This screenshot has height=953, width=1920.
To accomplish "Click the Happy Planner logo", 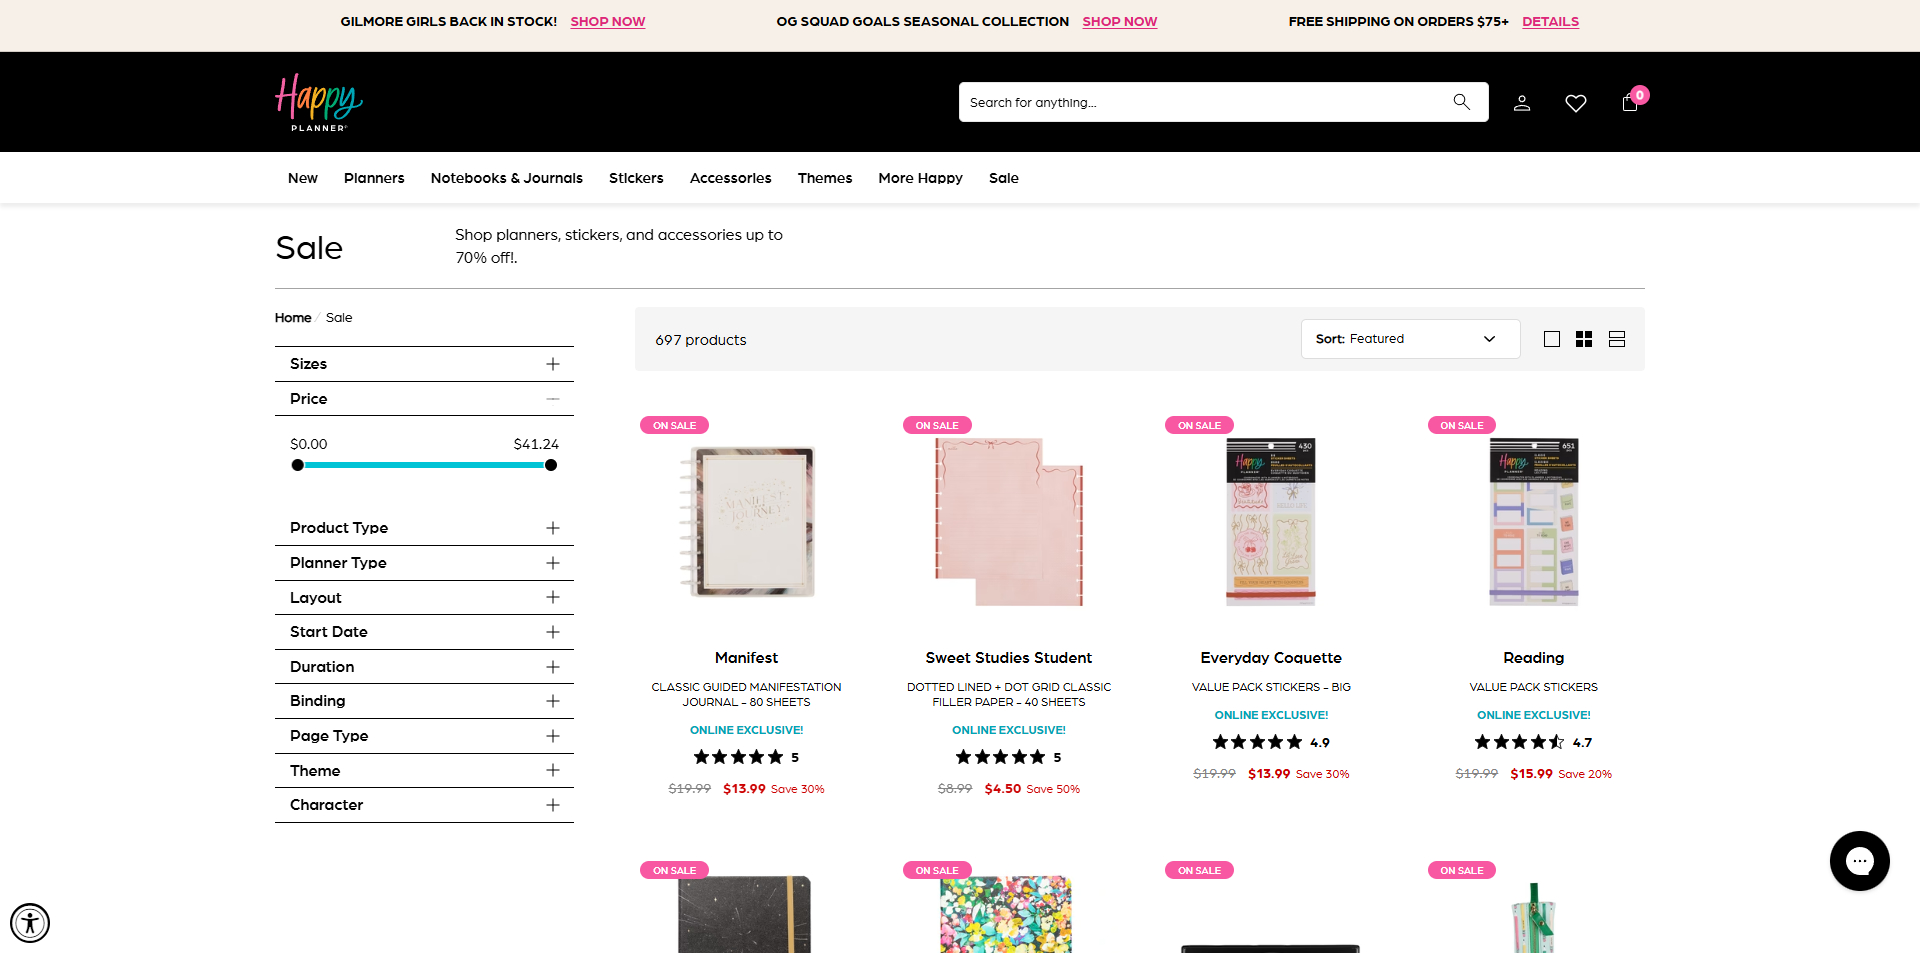I will 318,101.
